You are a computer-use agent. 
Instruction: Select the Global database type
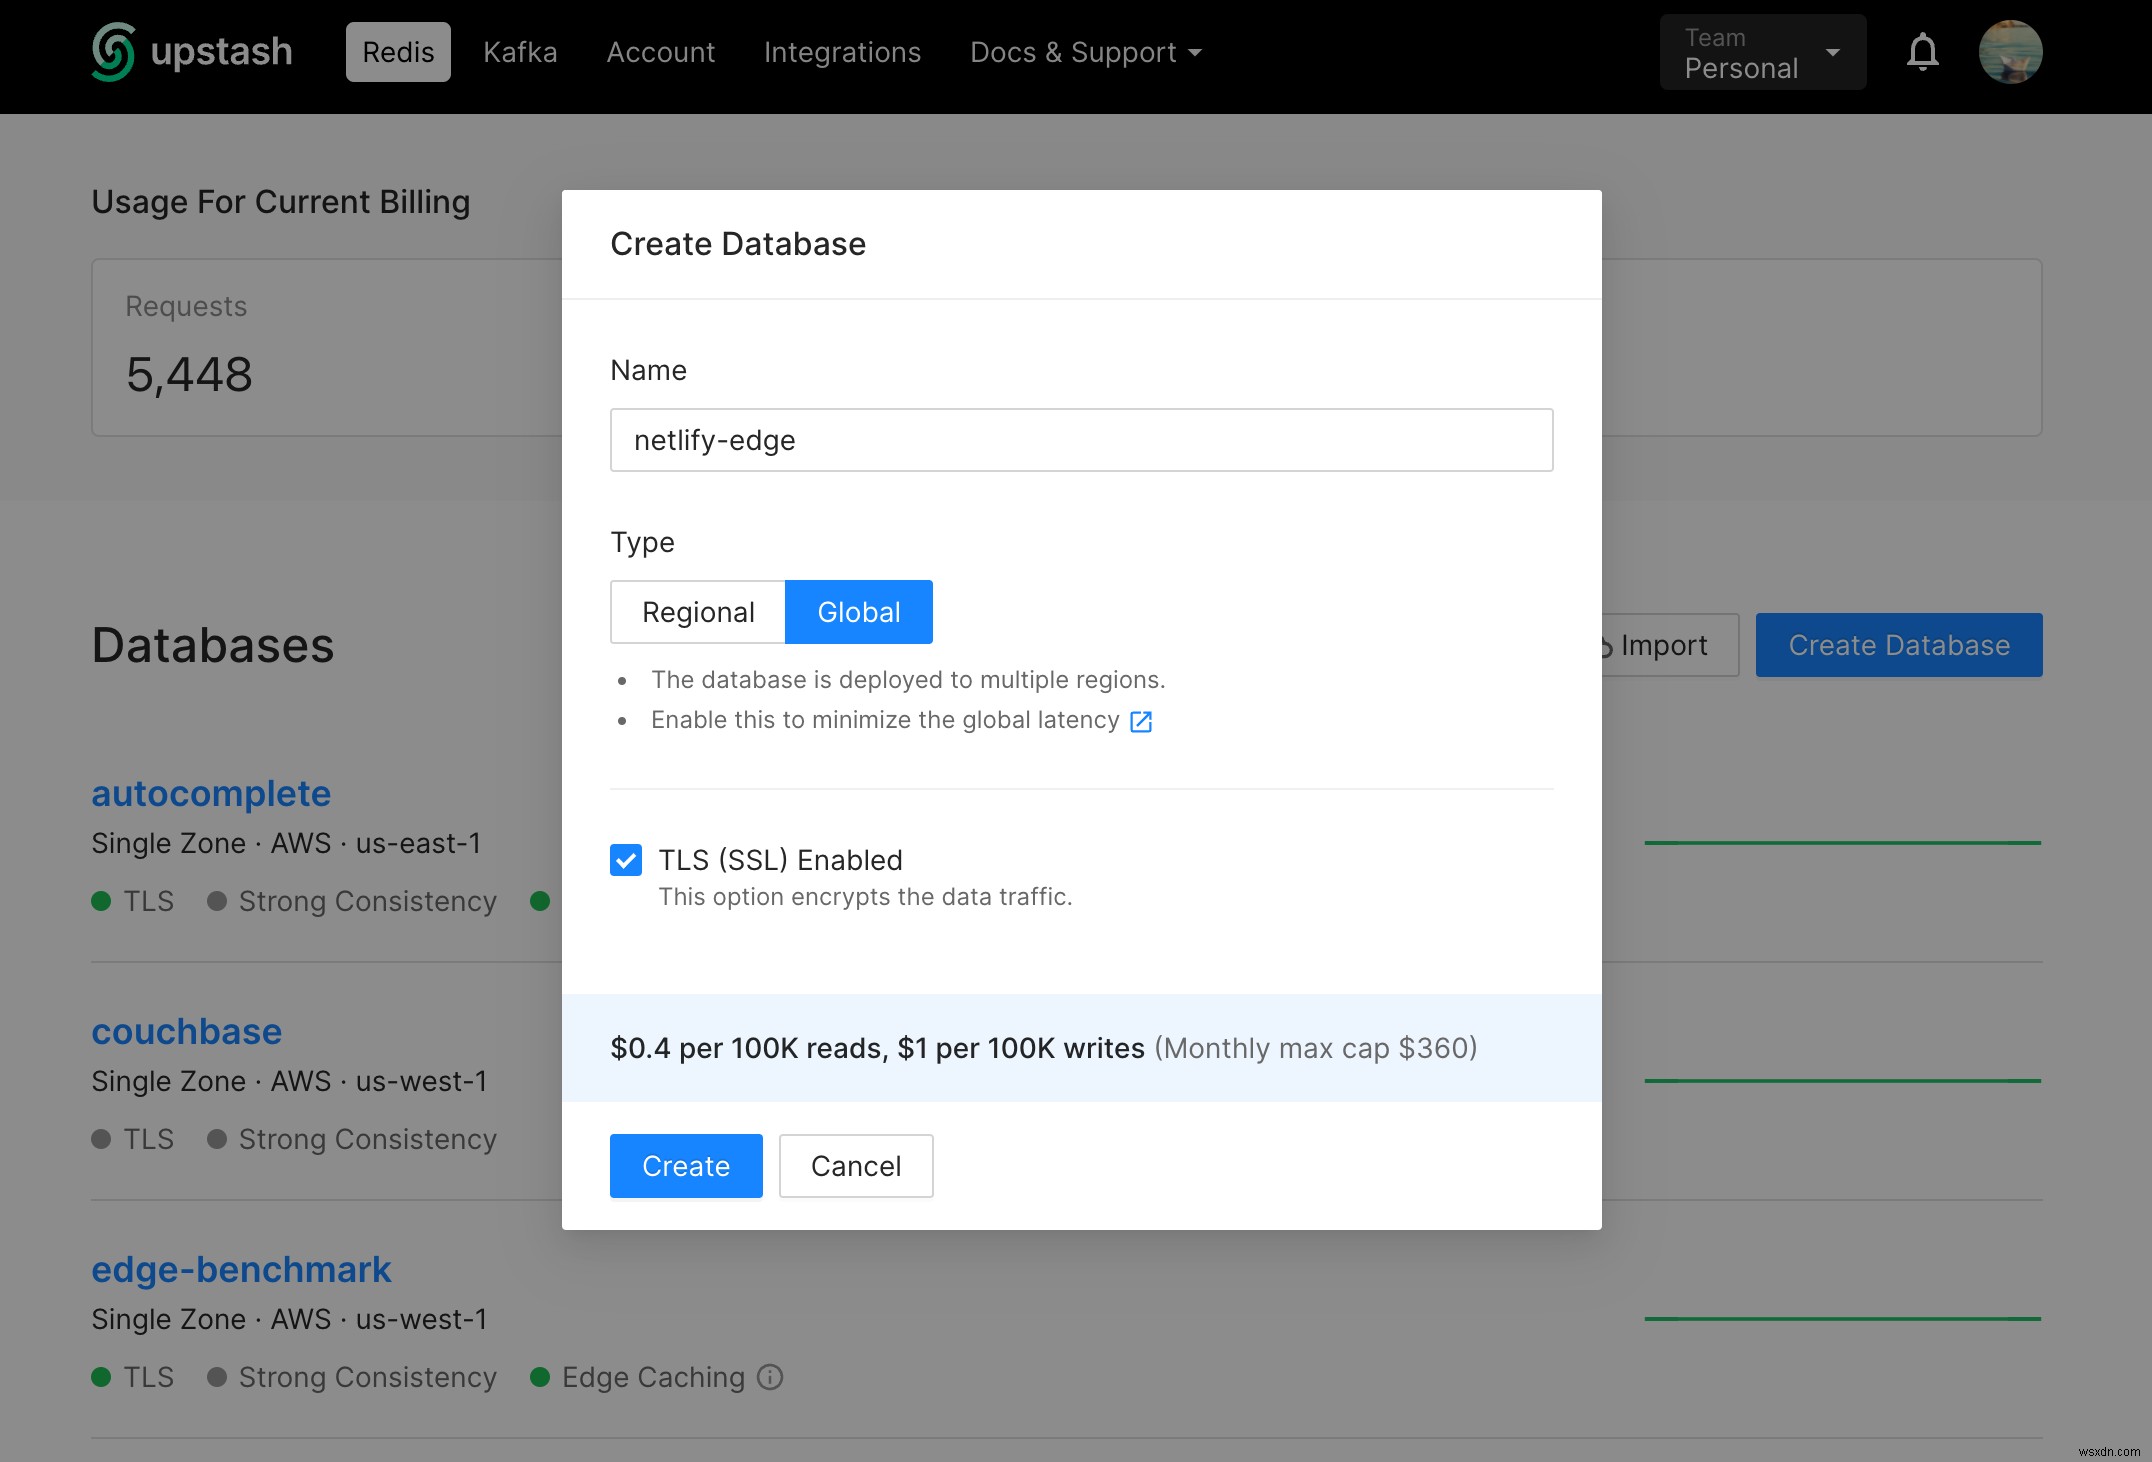[860, 610]
